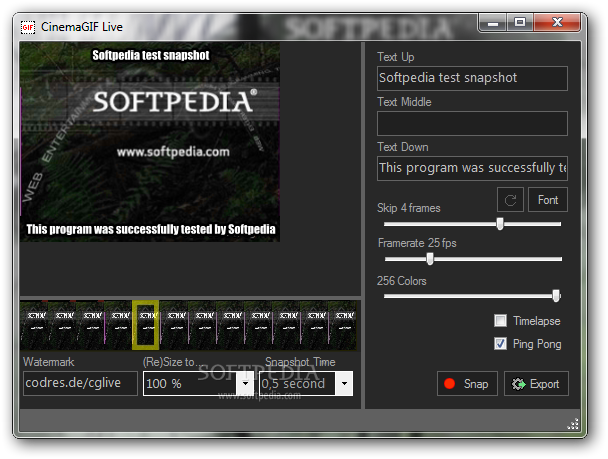The image size is (608, 459).
Task: Click inside the empty Text Middle field
Action: pyautogui.click(x=472, y=123)
